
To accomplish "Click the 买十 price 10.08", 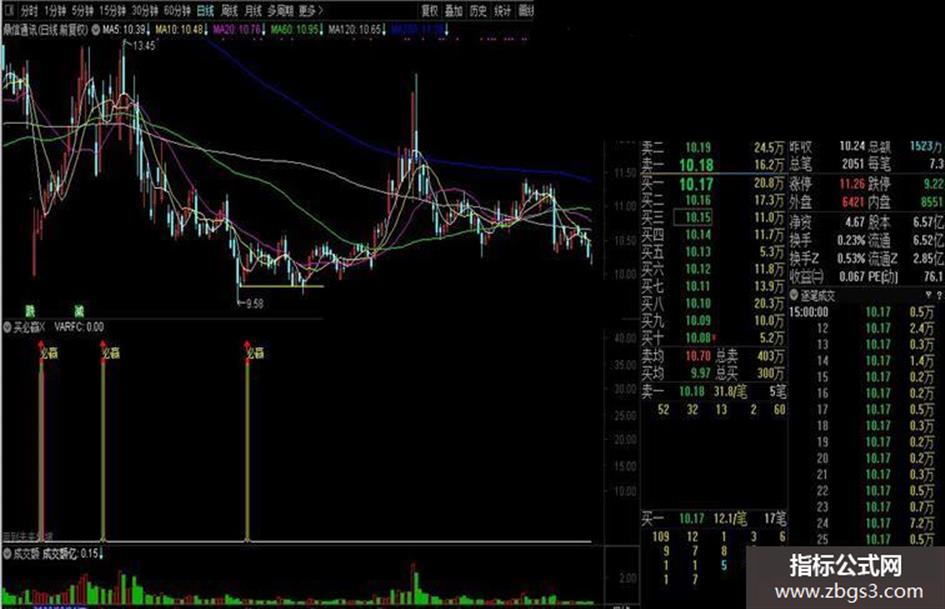I will [x=698, y=338].
